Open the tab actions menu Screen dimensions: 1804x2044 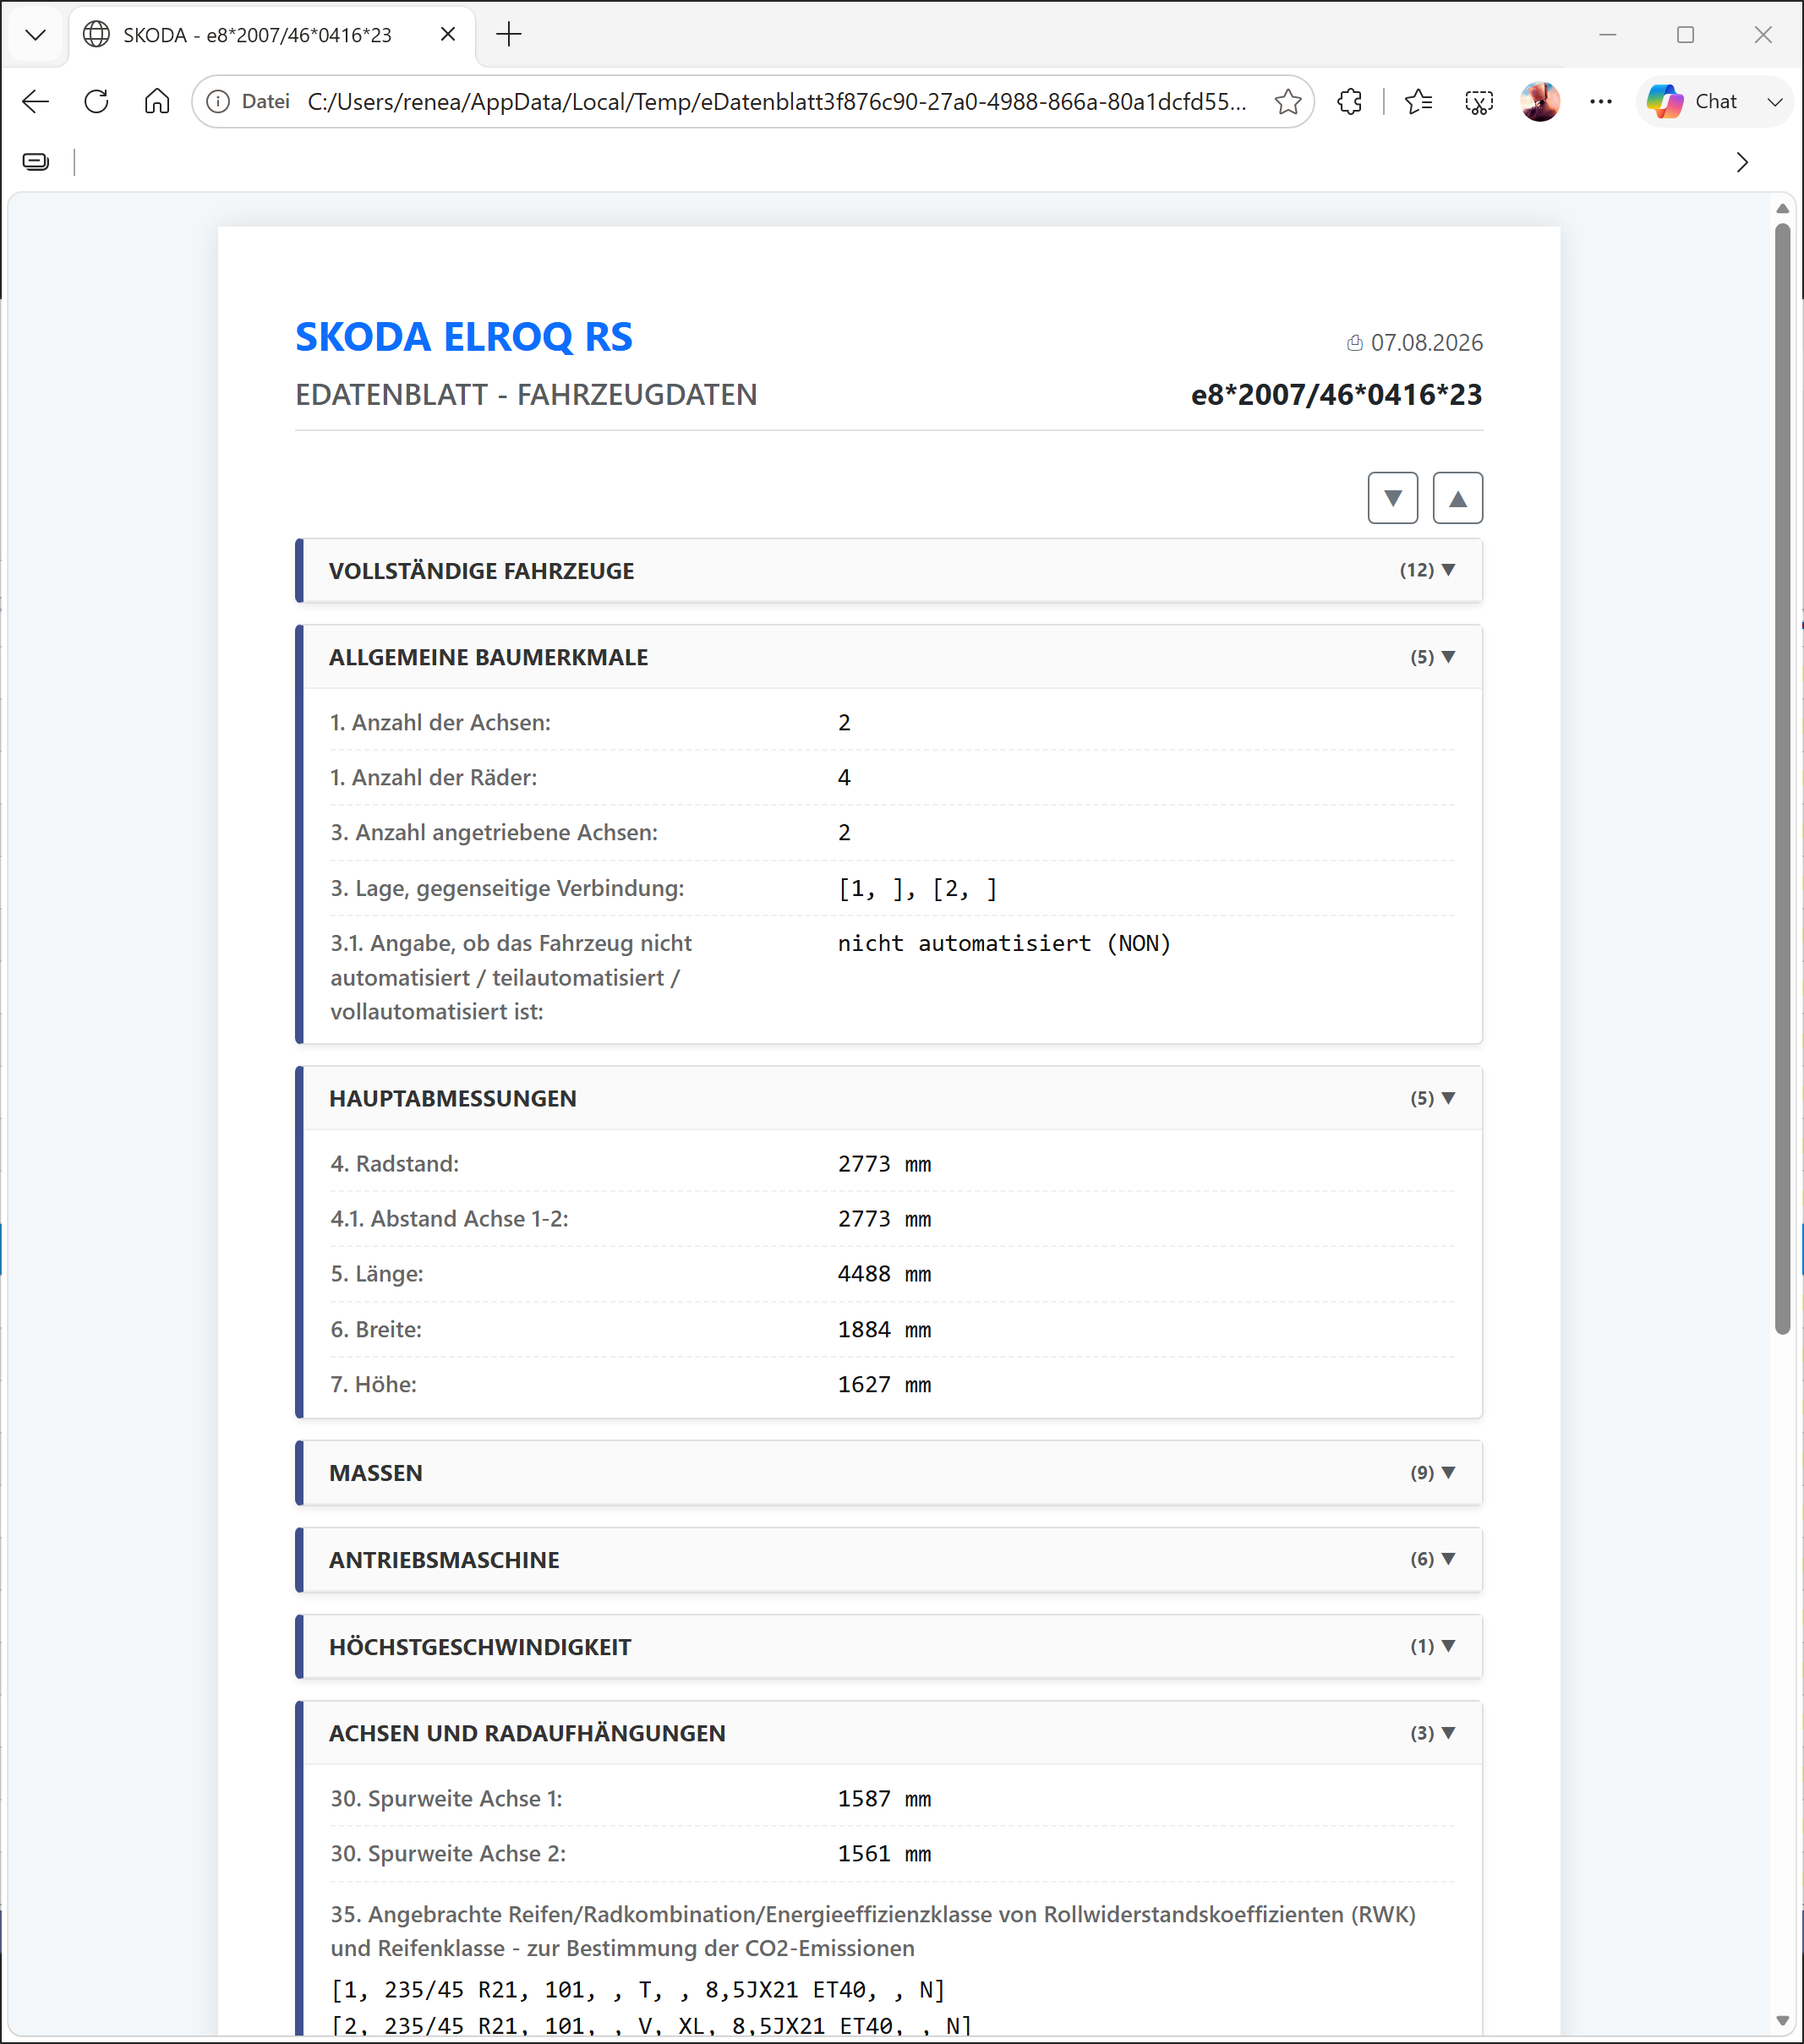pyautogui.click(x=36, y=35)
